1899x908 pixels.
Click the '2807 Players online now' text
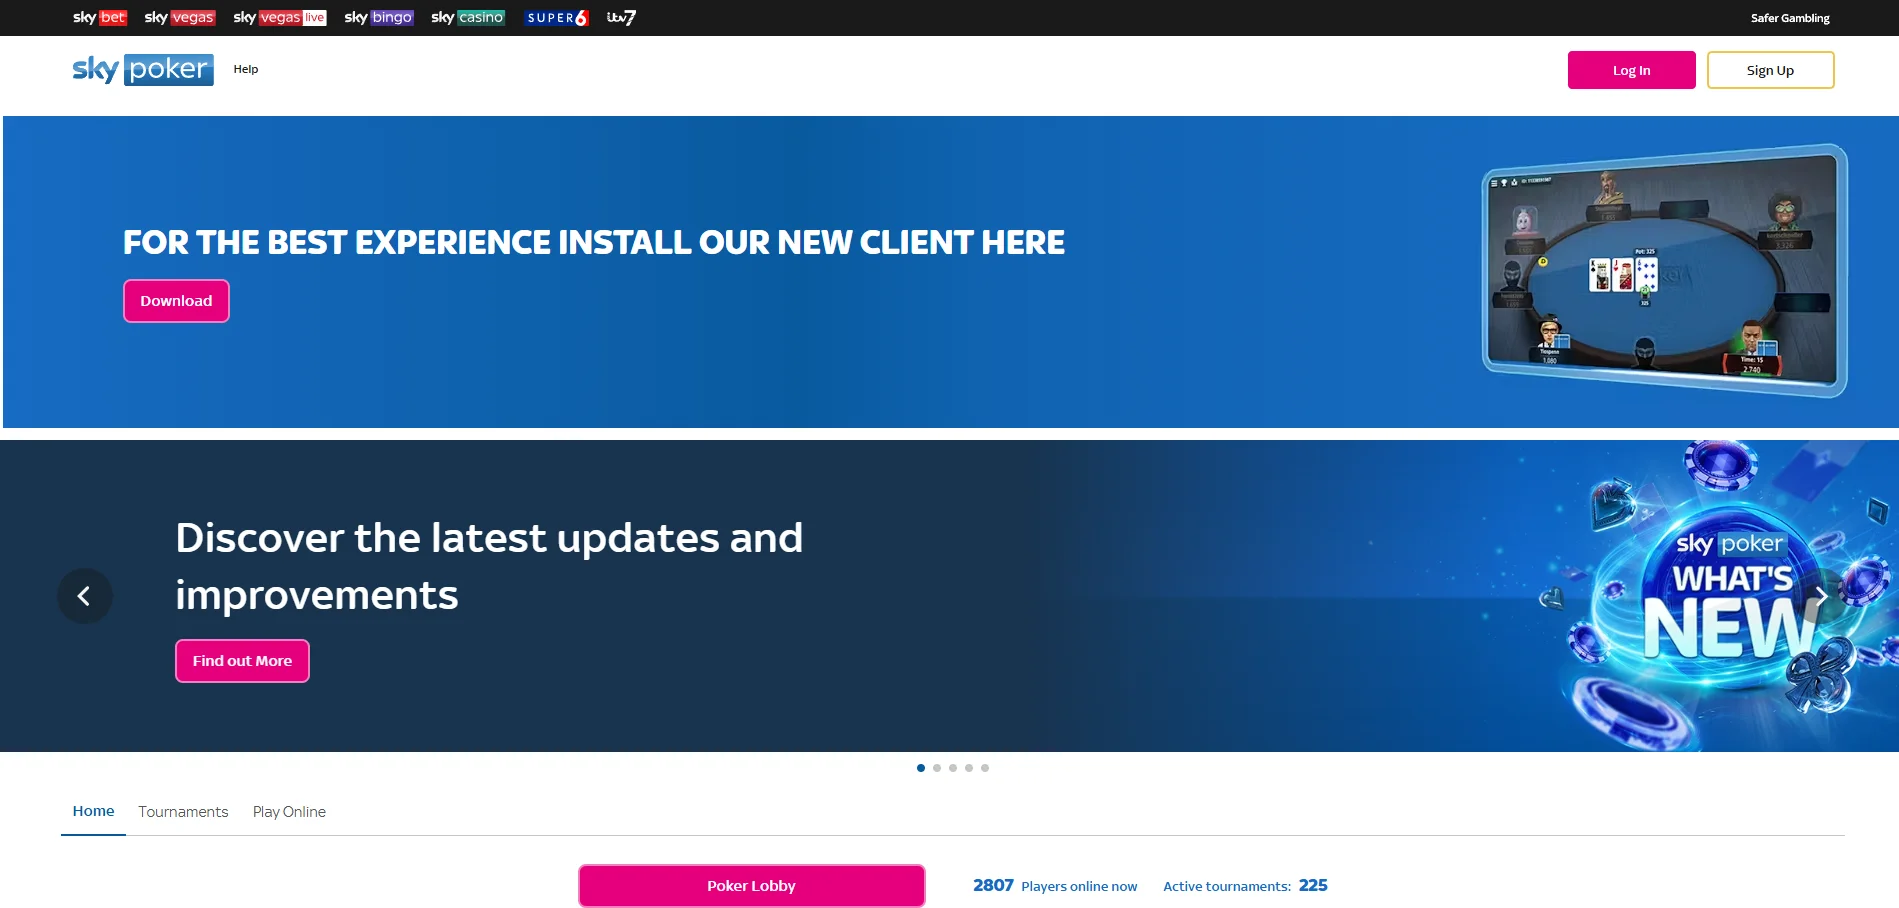point(1055,886)
